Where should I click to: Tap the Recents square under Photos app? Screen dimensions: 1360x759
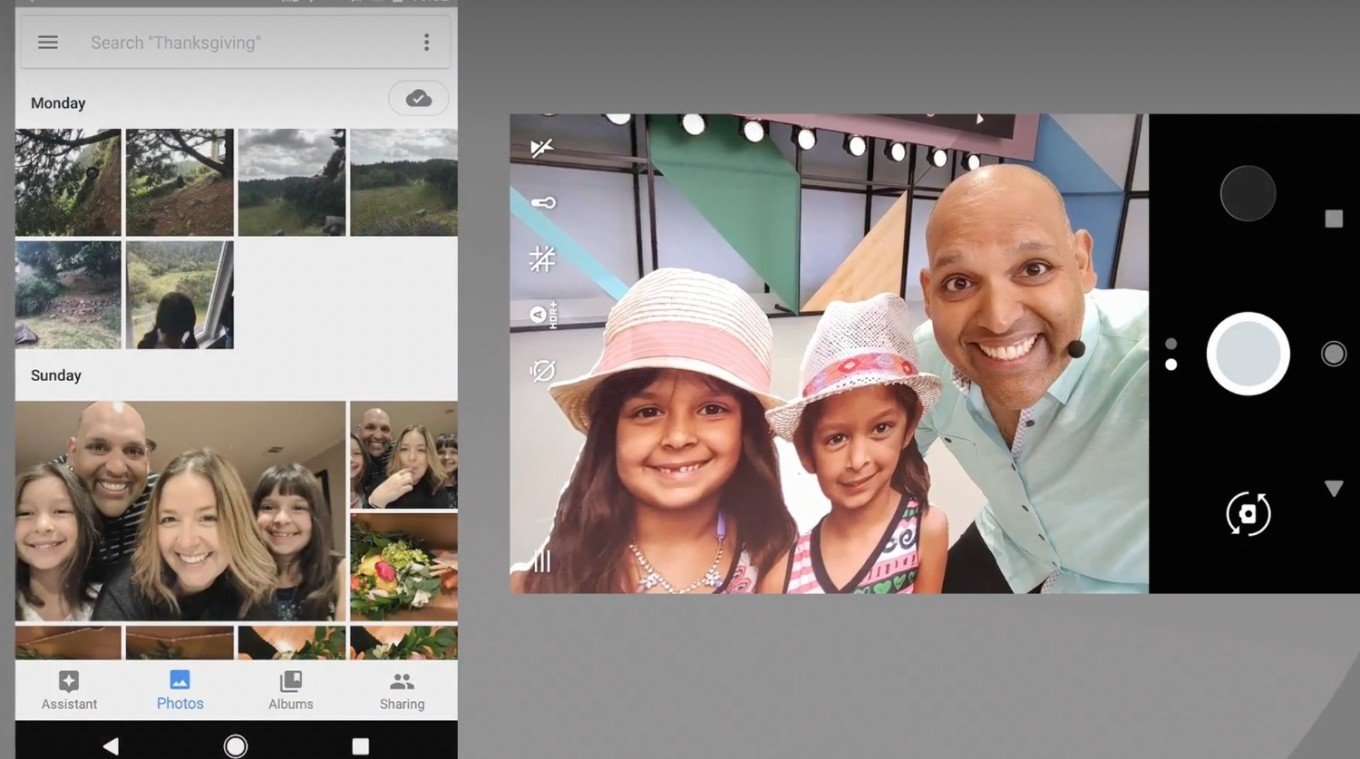click(360, 746)
